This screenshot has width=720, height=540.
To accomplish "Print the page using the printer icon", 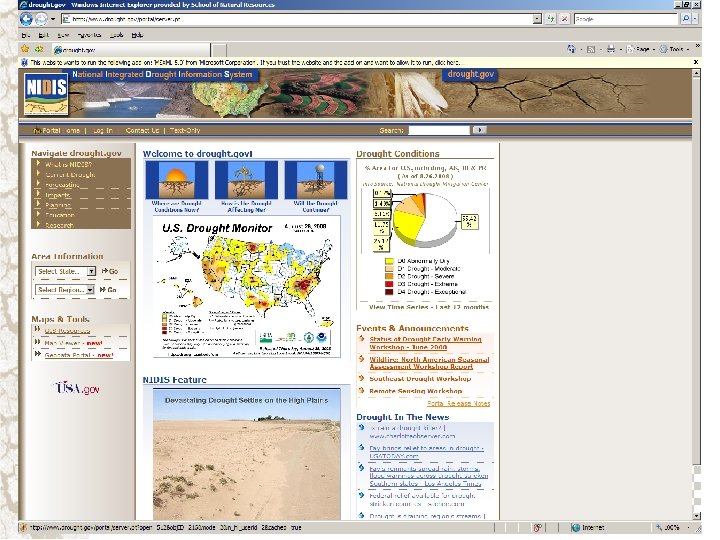I will point(611,49).
